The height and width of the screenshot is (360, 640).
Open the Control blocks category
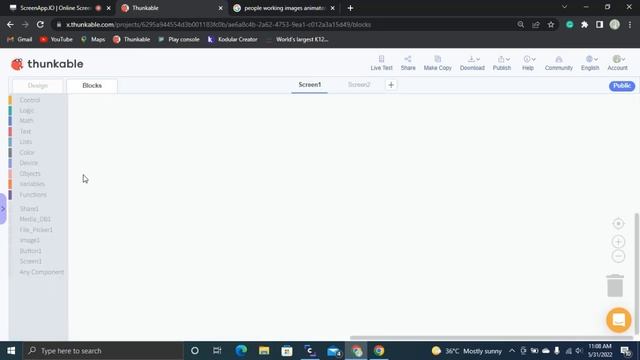tap(29, 100)
